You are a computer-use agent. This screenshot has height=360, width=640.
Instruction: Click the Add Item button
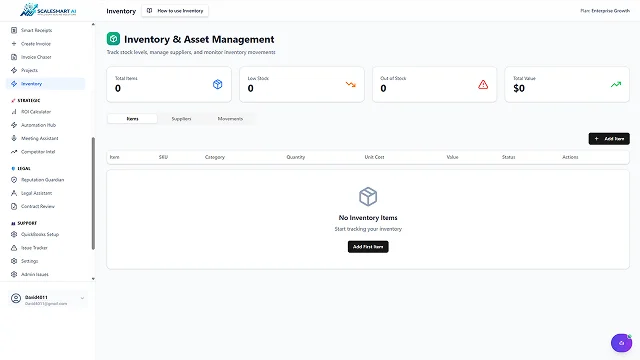(x=609, y=139)
